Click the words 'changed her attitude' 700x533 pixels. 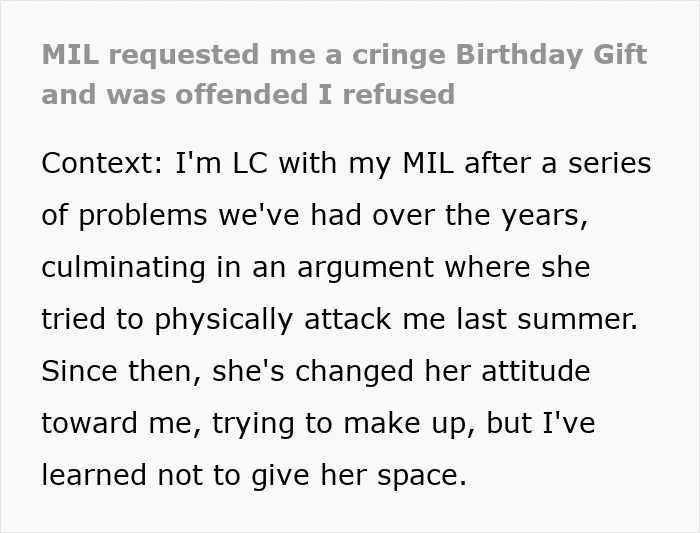[442, 371]
